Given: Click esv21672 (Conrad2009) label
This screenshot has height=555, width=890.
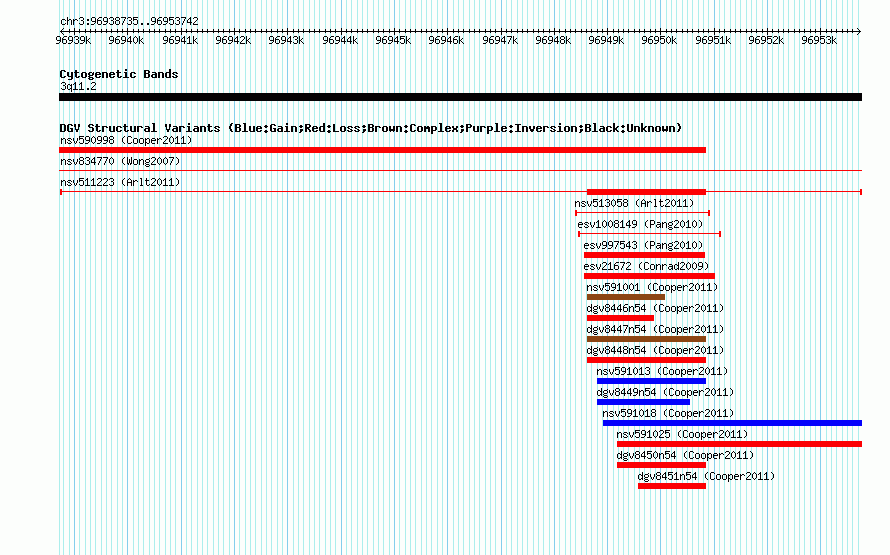Looking at the screenshot, I should click(x=646, y=266).
